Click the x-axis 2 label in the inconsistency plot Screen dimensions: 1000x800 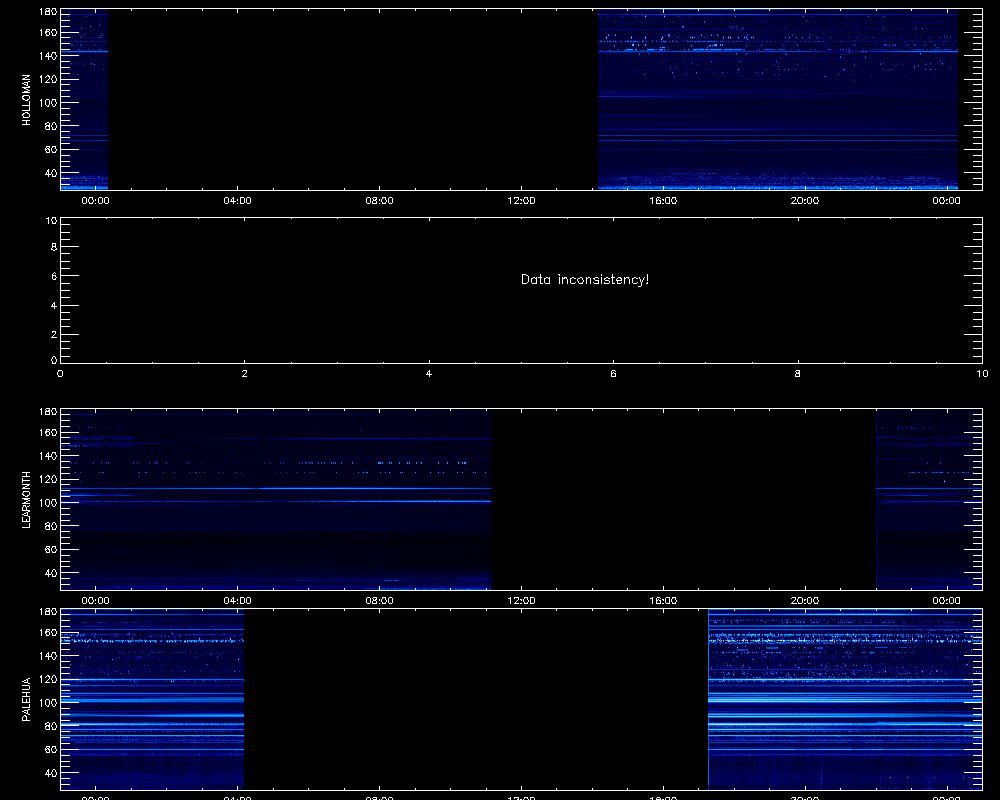pyautogui.click(x=244, y=374)
